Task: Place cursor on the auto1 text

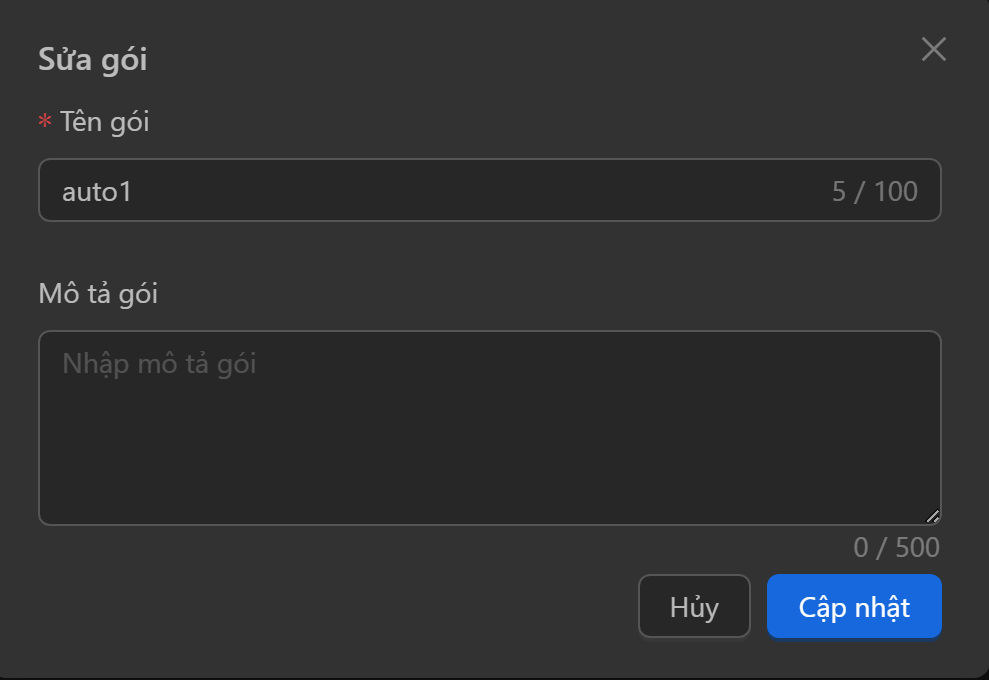Action: [97, 191]
